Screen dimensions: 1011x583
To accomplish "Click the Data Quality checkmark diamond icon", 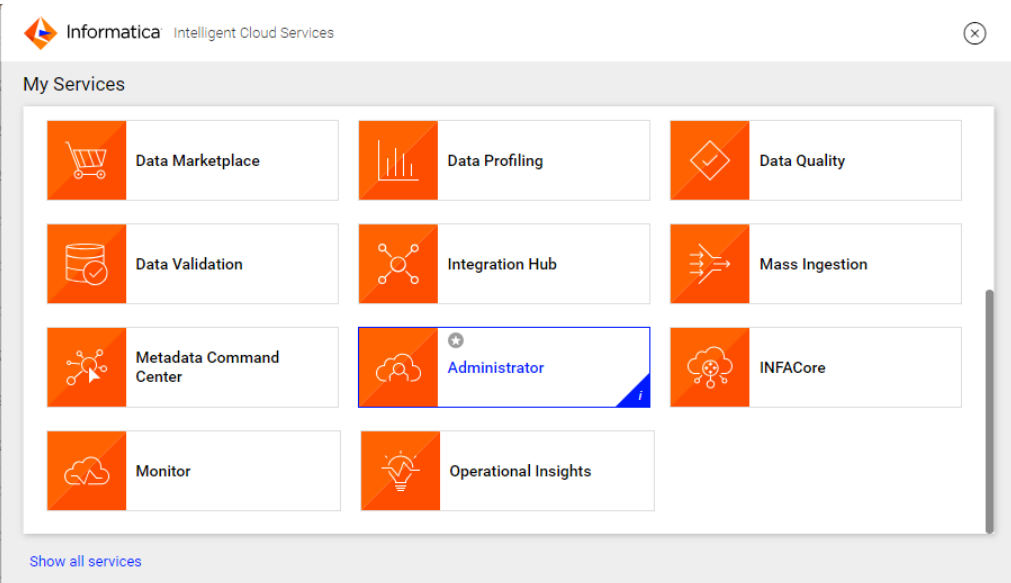I will click(x=710, y=160).
